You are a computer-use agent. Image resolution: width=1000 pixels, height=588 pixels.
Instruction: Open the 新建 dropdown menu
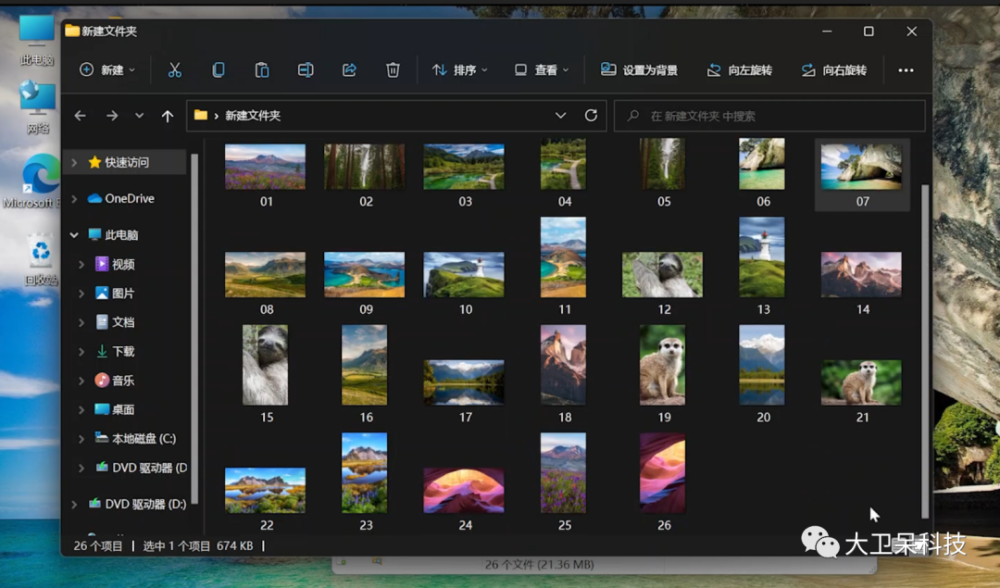point(107,70)
